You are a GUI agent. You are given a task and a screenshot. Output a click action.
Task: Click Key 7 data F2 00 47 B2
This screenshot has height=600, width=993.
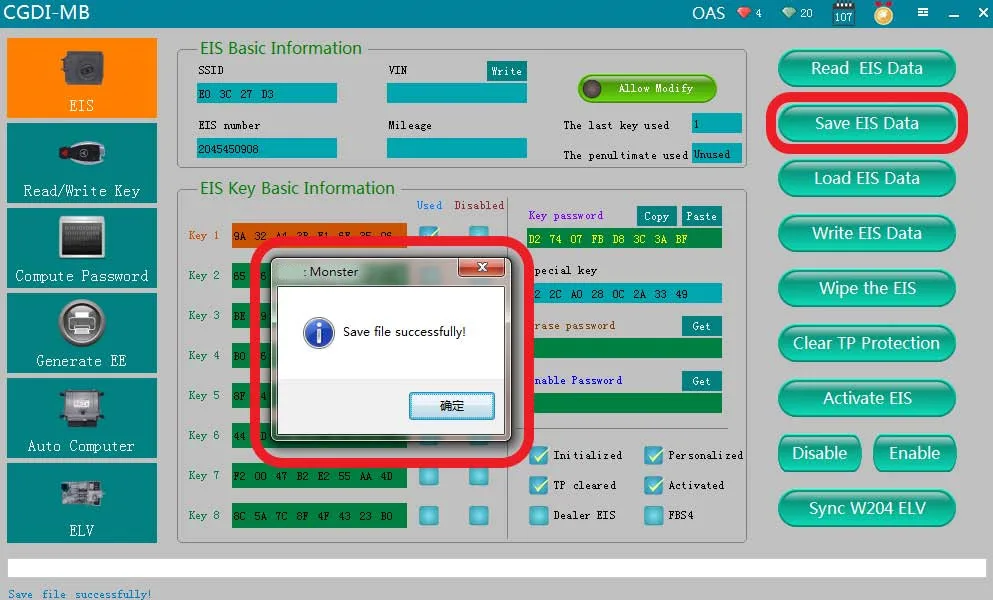point(319,476)
